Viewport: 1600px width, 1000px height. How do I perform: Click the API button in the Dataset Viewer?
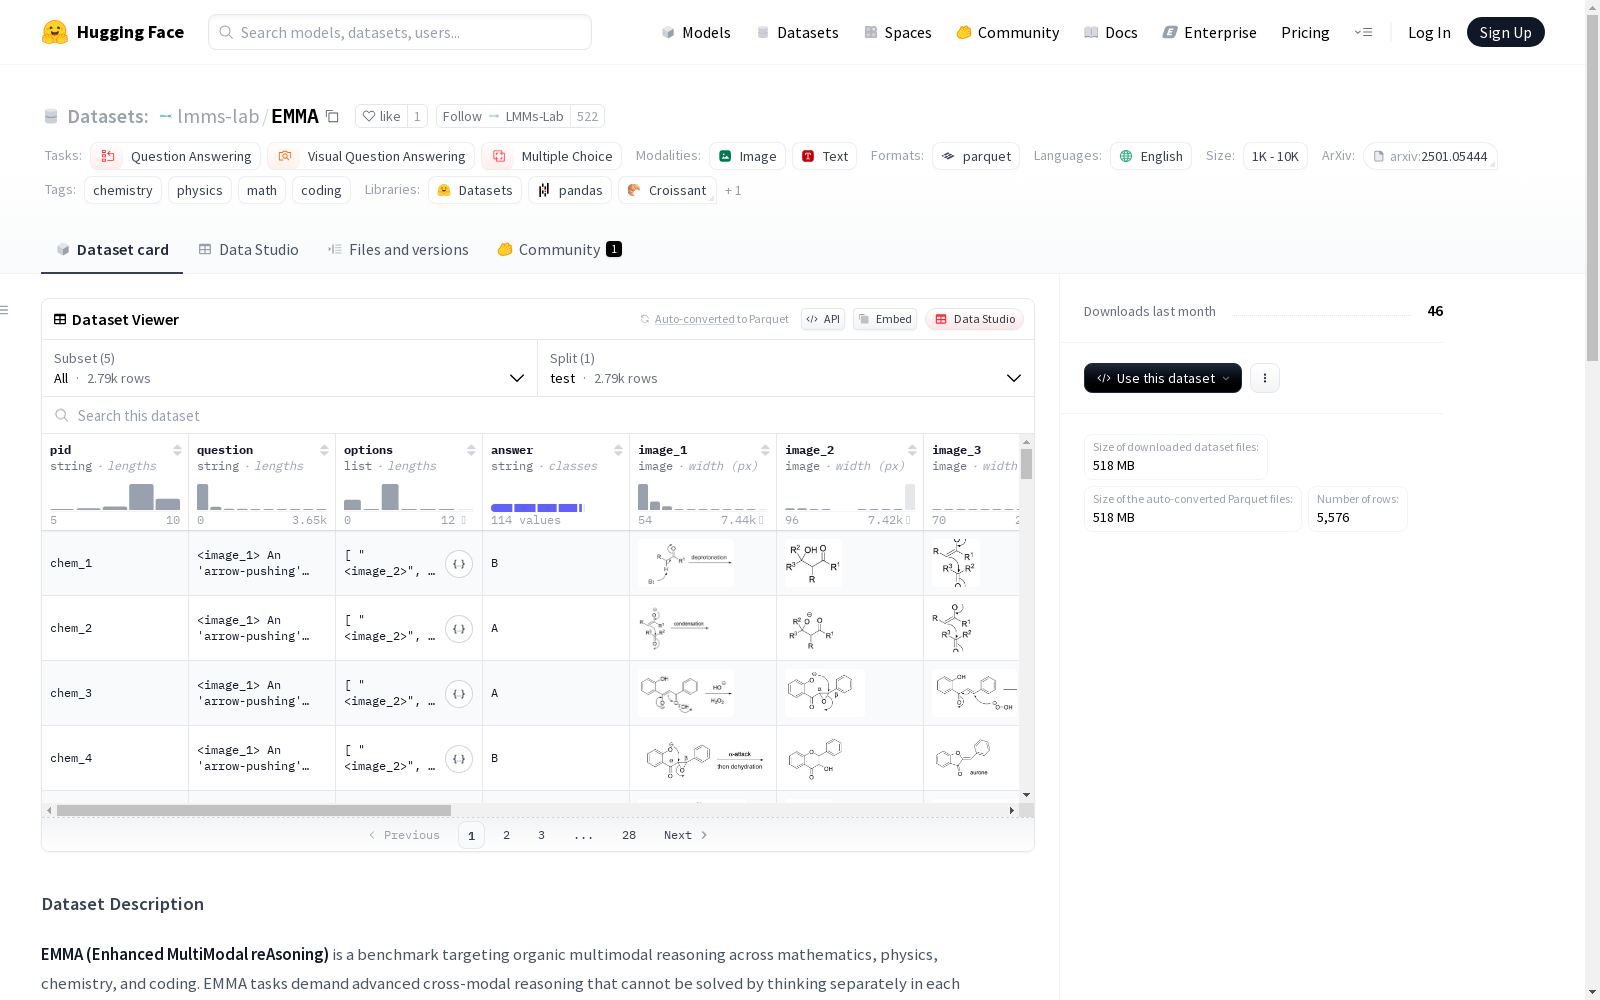[823, 319]
